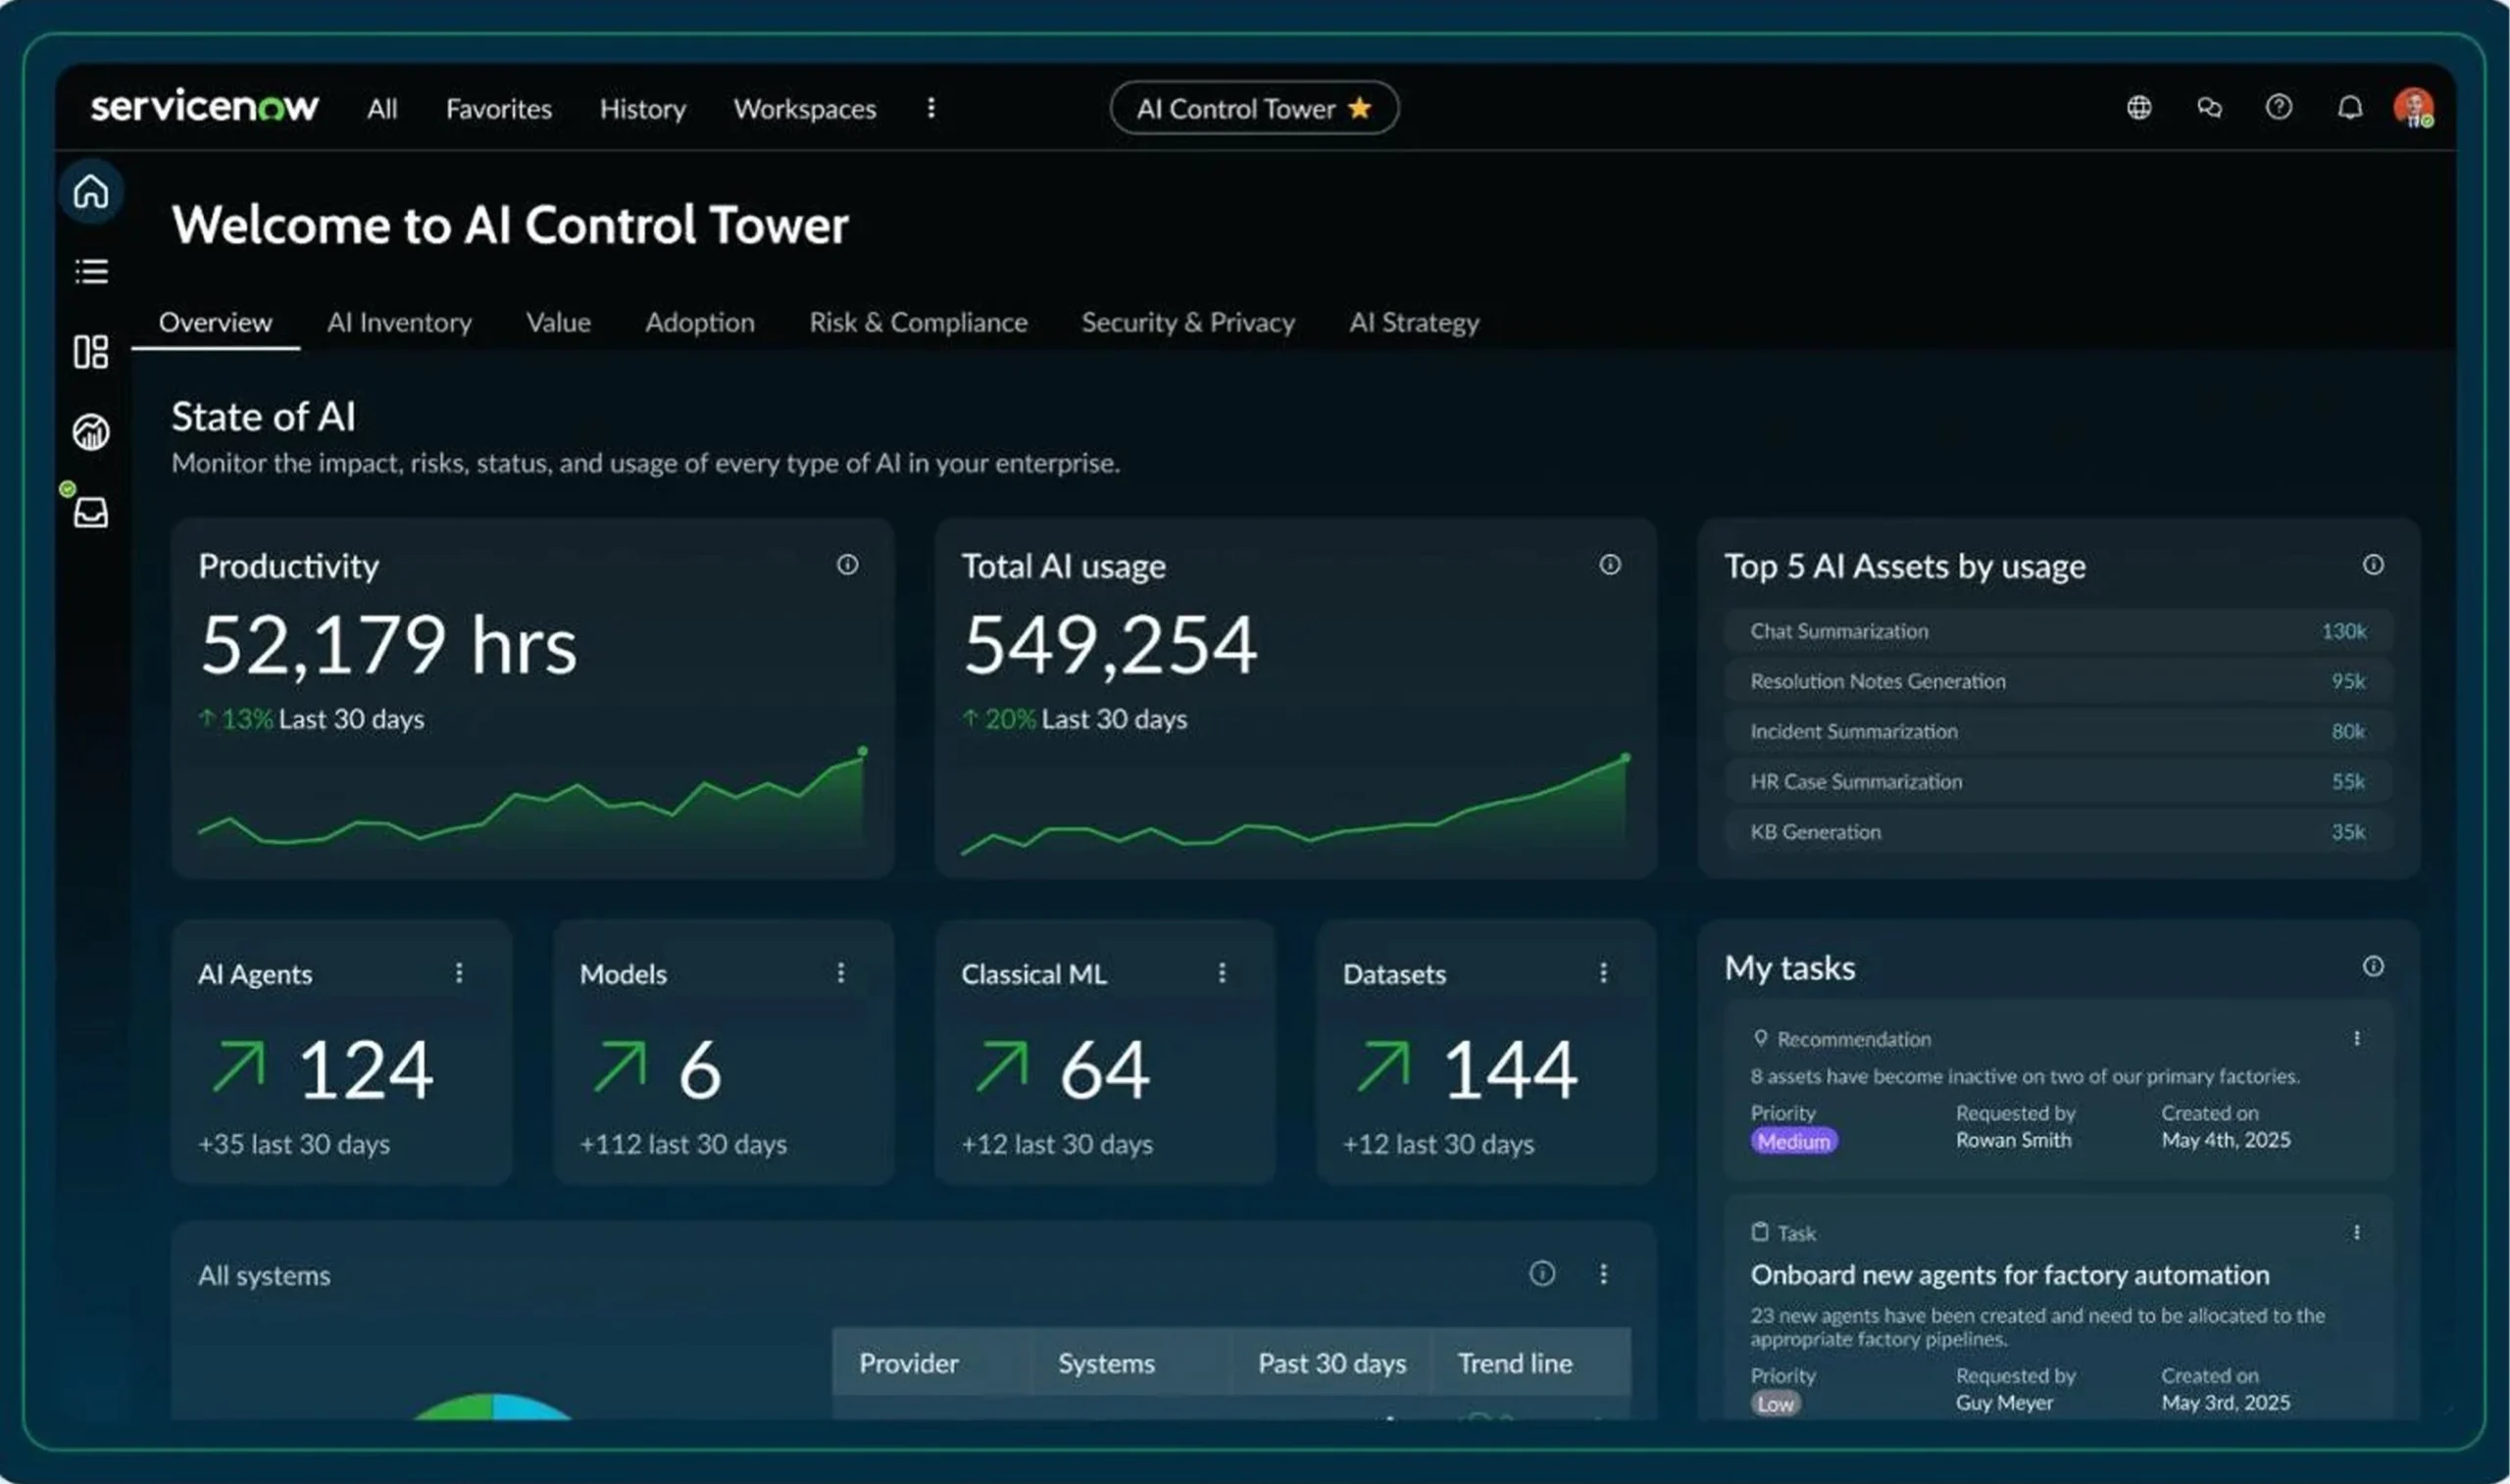Open the help question mark icon
The height and width of the screenshot is (1484, 2510).
[x=2278, y=107]
